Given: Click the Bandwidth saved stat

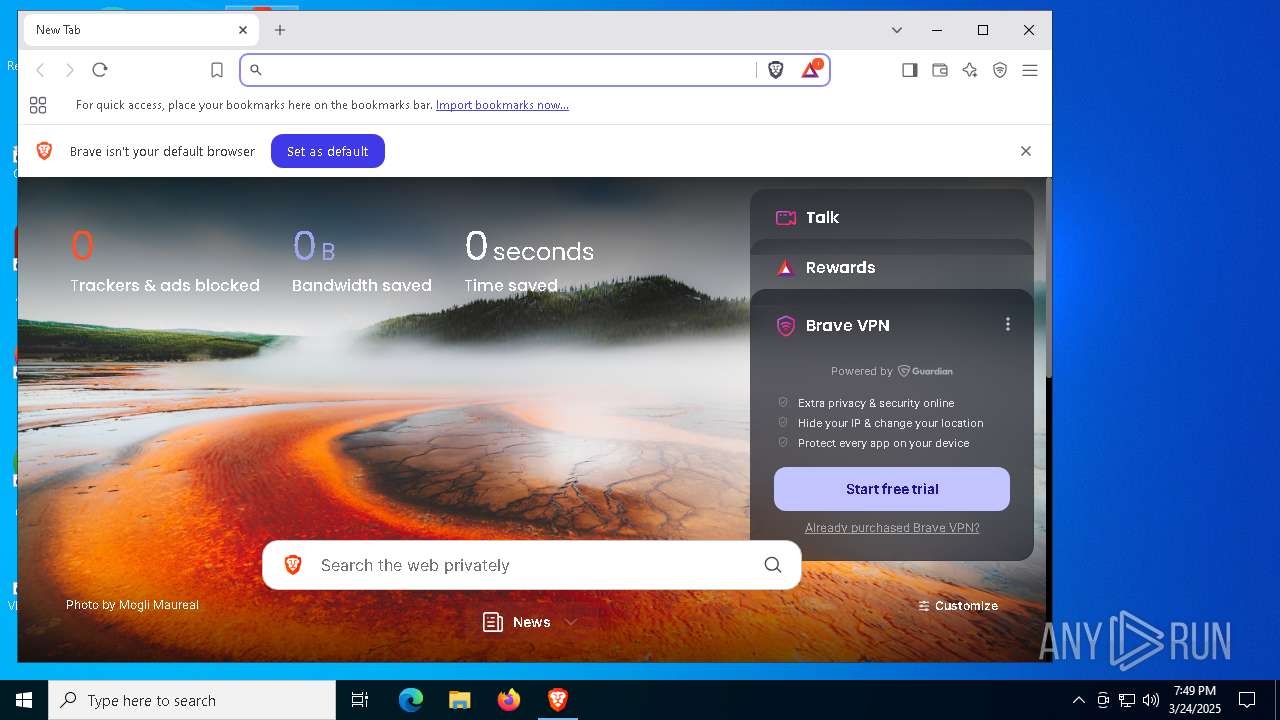Looking at the screenshot, I should [x=361, y=261].
